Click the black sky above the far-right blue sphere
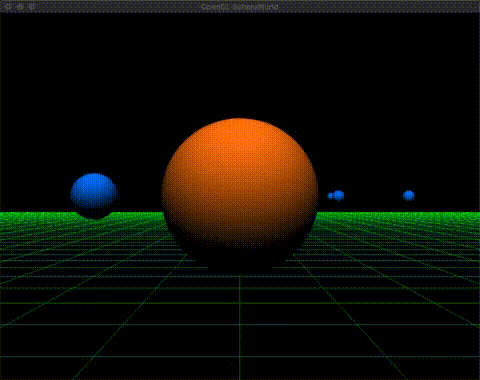Viewport: 480px width, 380px height. pyautogui.click(x=409, y=100)
